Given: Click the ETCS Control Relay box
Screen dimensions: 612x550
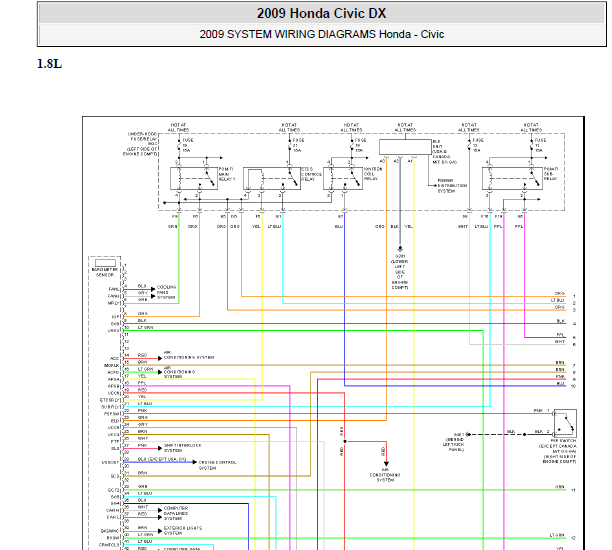Looking at the screenshot, I should (x=272, y=179).
